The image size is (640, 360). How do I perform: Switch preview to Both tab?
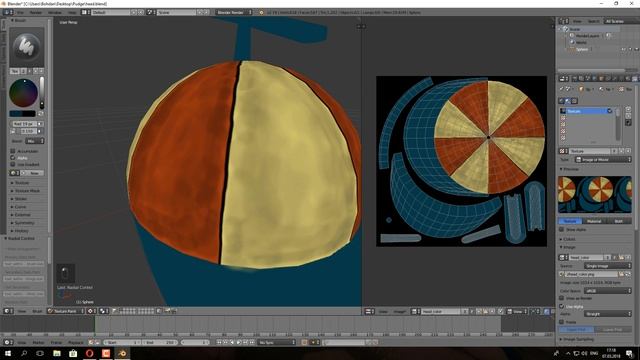(619, 221)
